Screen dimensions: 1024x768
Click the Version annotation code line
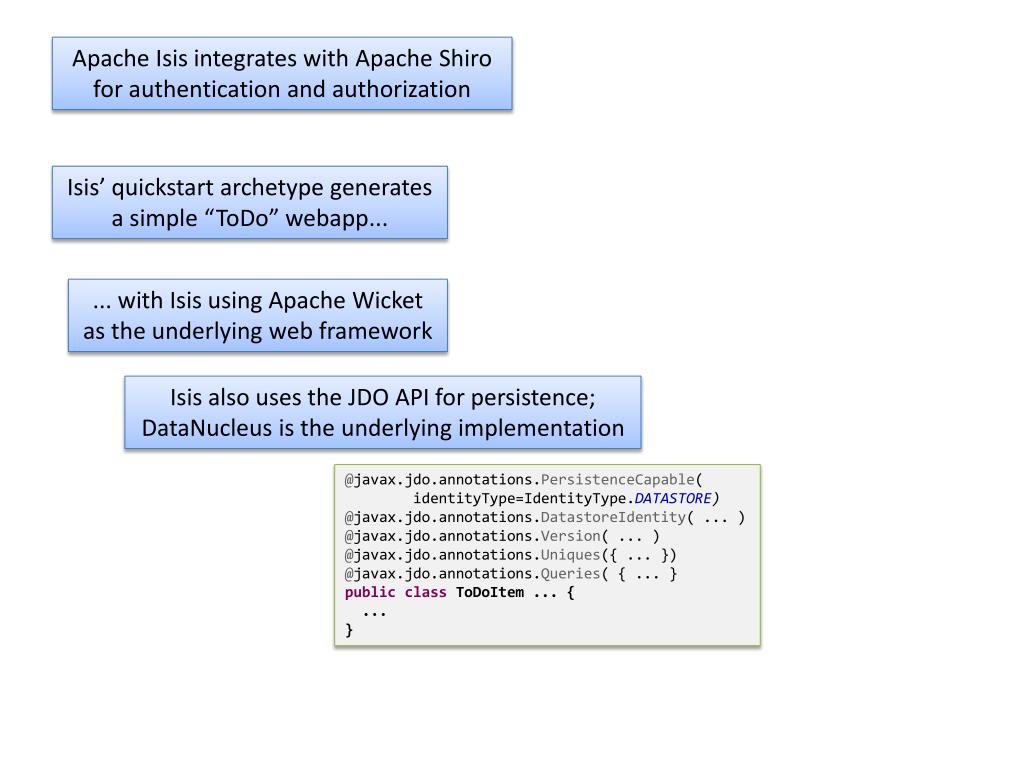[502, 536]
